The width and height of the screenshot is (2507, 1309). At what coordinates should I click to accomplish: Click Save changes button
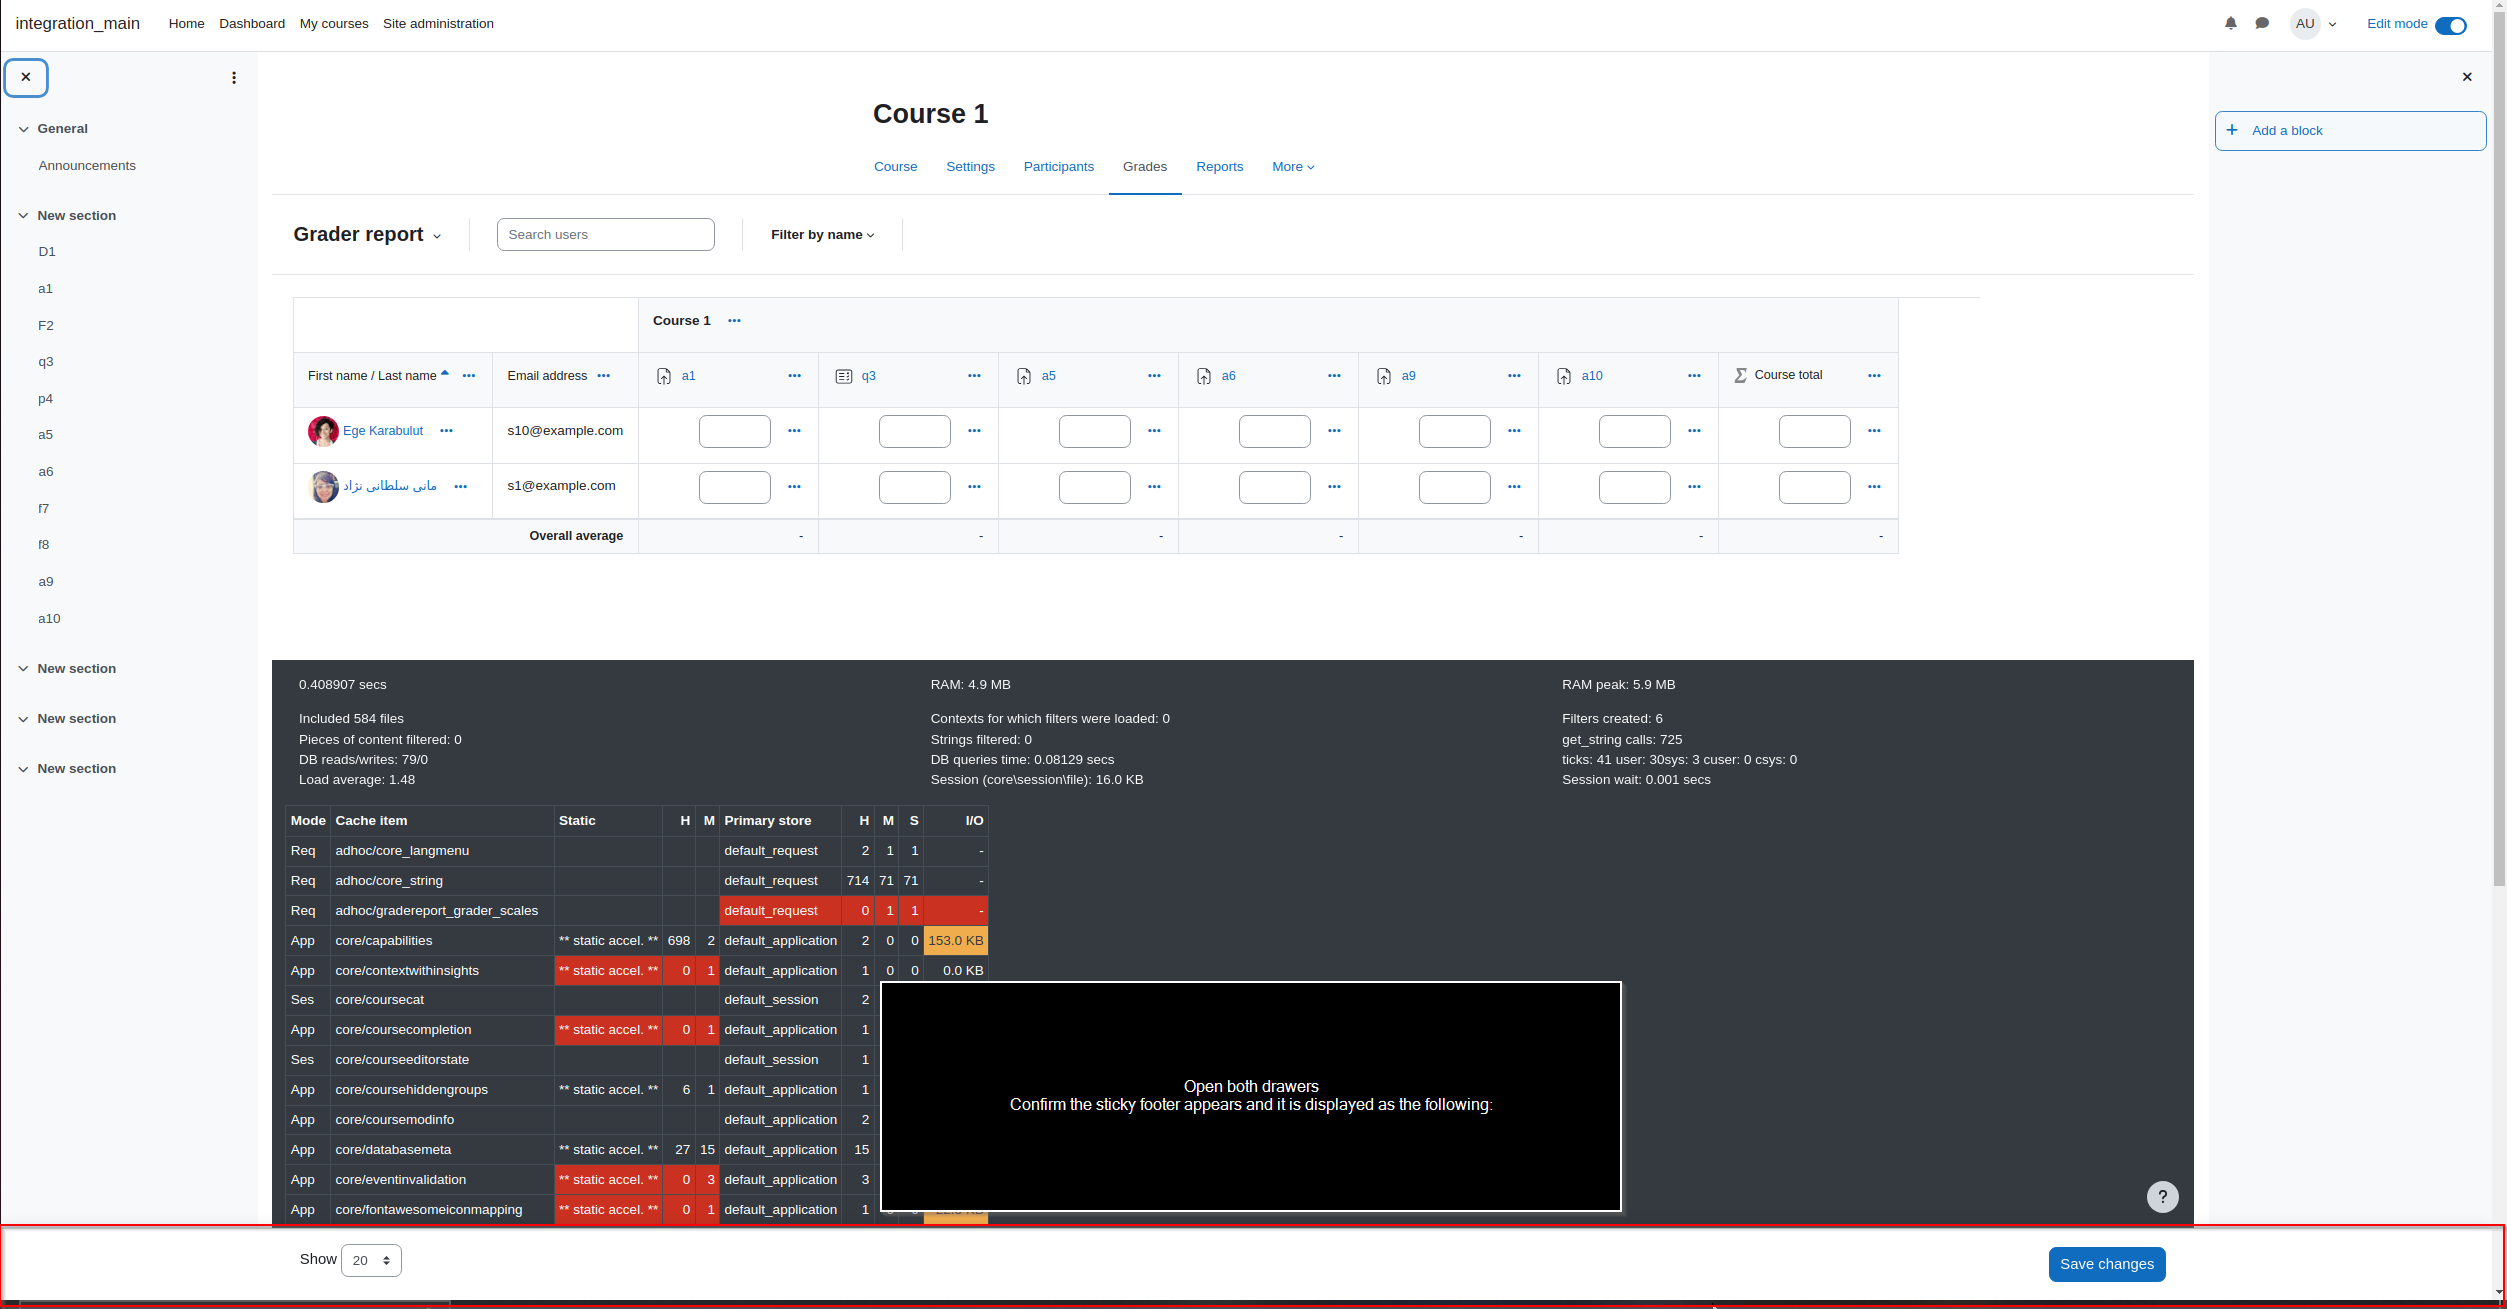[2107, 1264]
